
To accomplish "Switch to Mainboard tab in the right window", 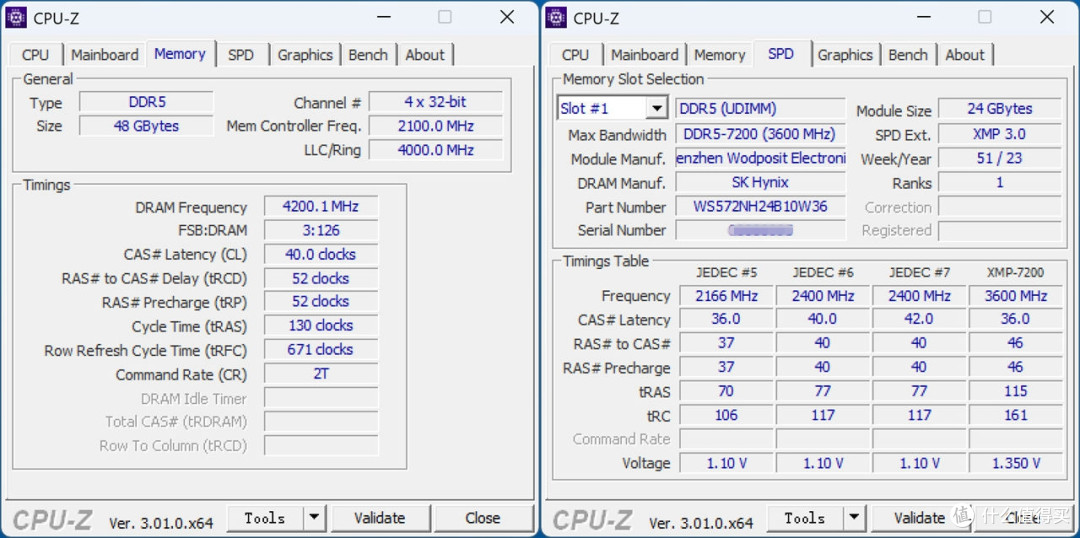I will click(x=645, y=55).
